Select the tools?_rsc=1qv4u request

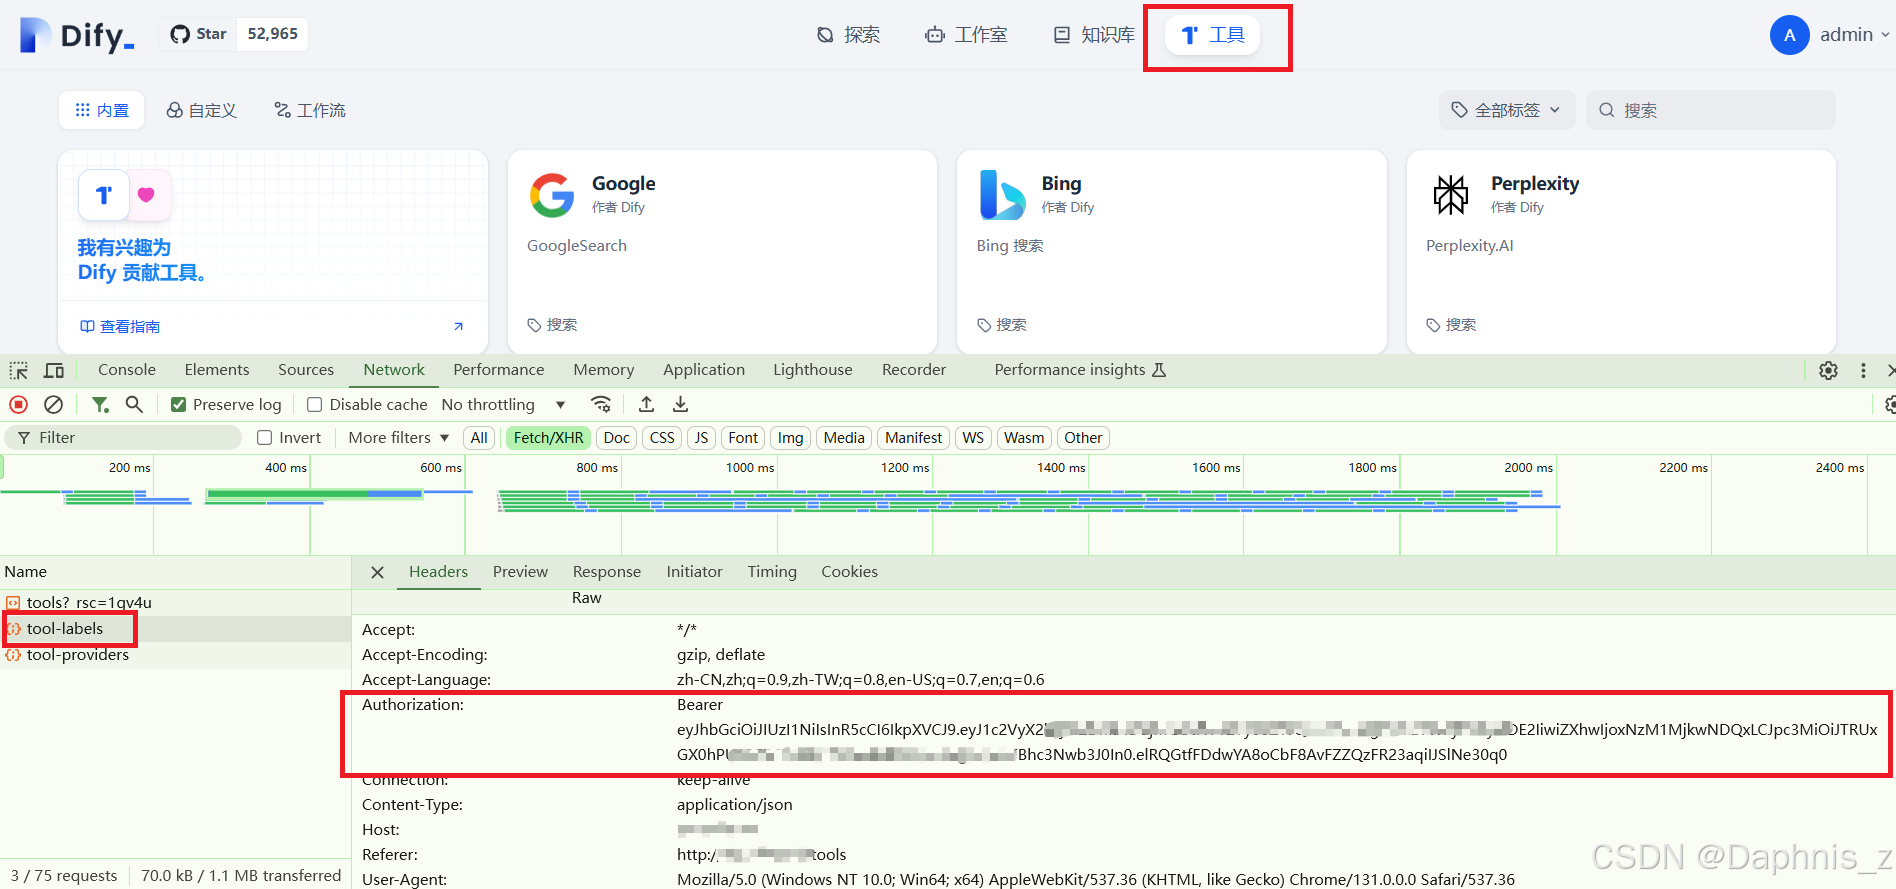point(175,603)
